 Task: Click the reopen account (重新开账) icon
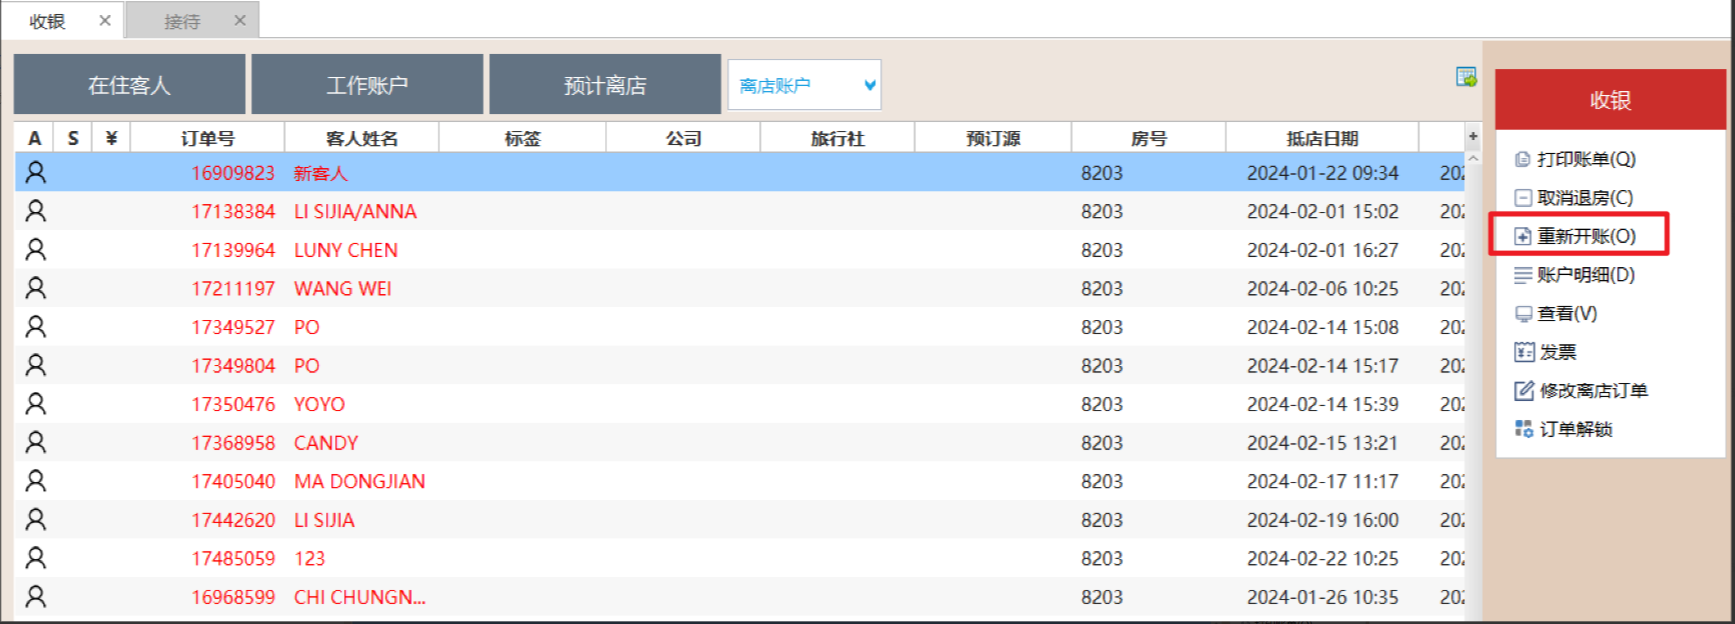[x=1522, y=237]
